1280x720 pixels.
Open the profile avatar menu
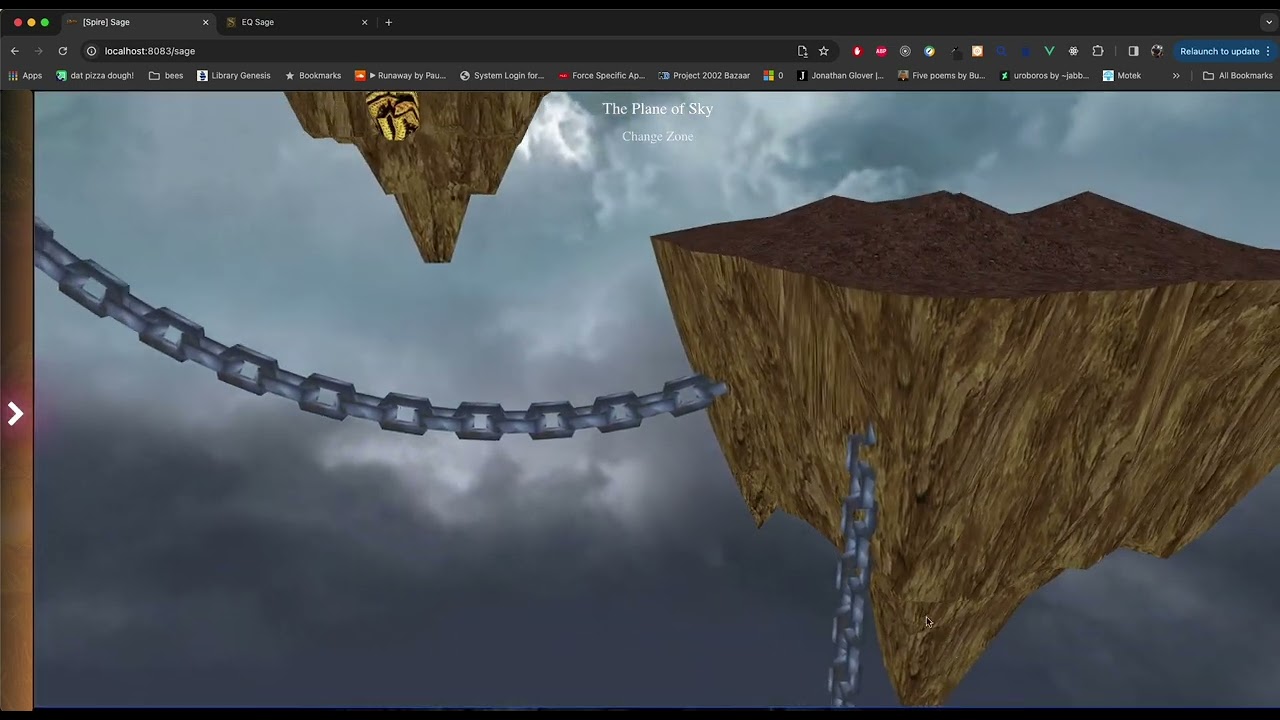point(1157,51)
